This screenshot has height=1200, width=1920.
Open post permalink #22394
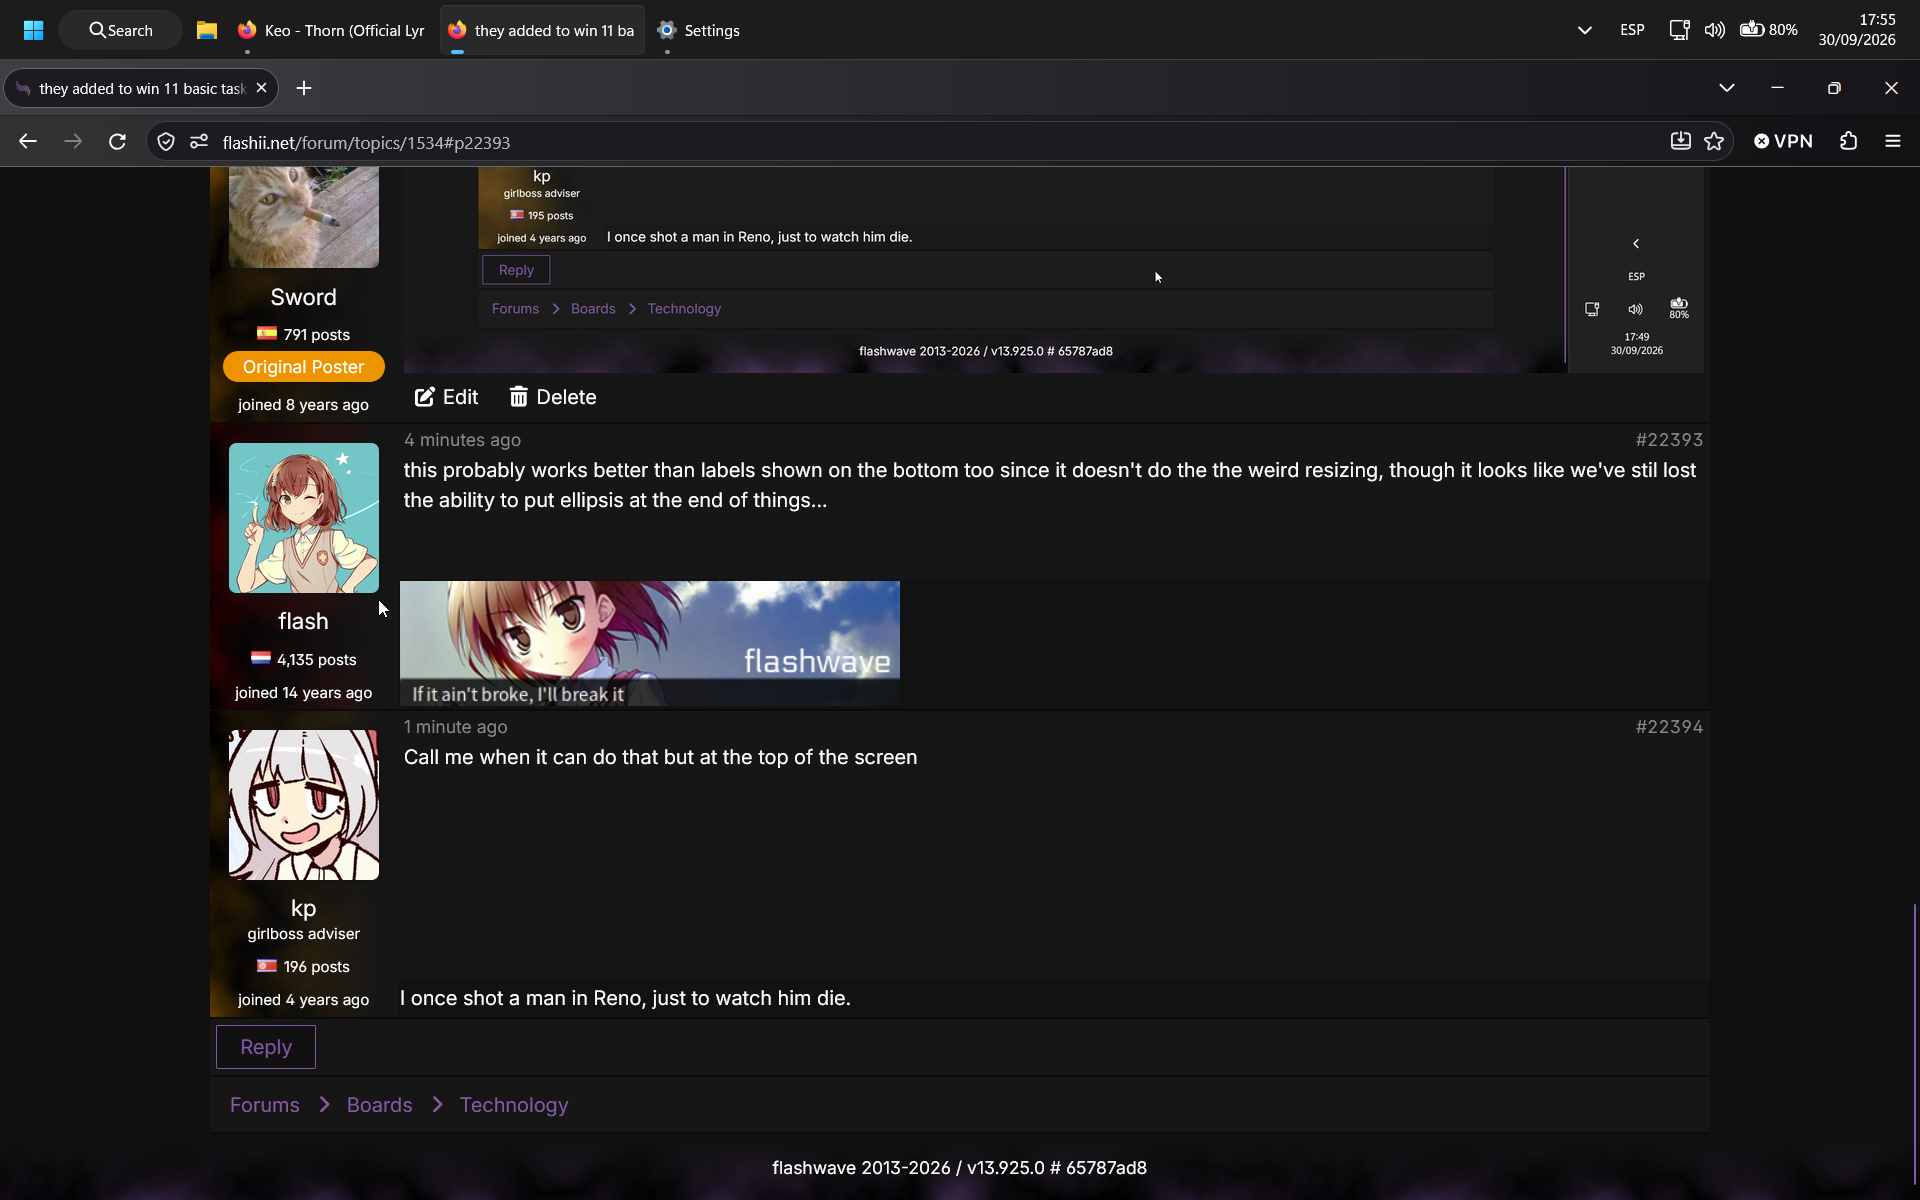point(1669,727)
